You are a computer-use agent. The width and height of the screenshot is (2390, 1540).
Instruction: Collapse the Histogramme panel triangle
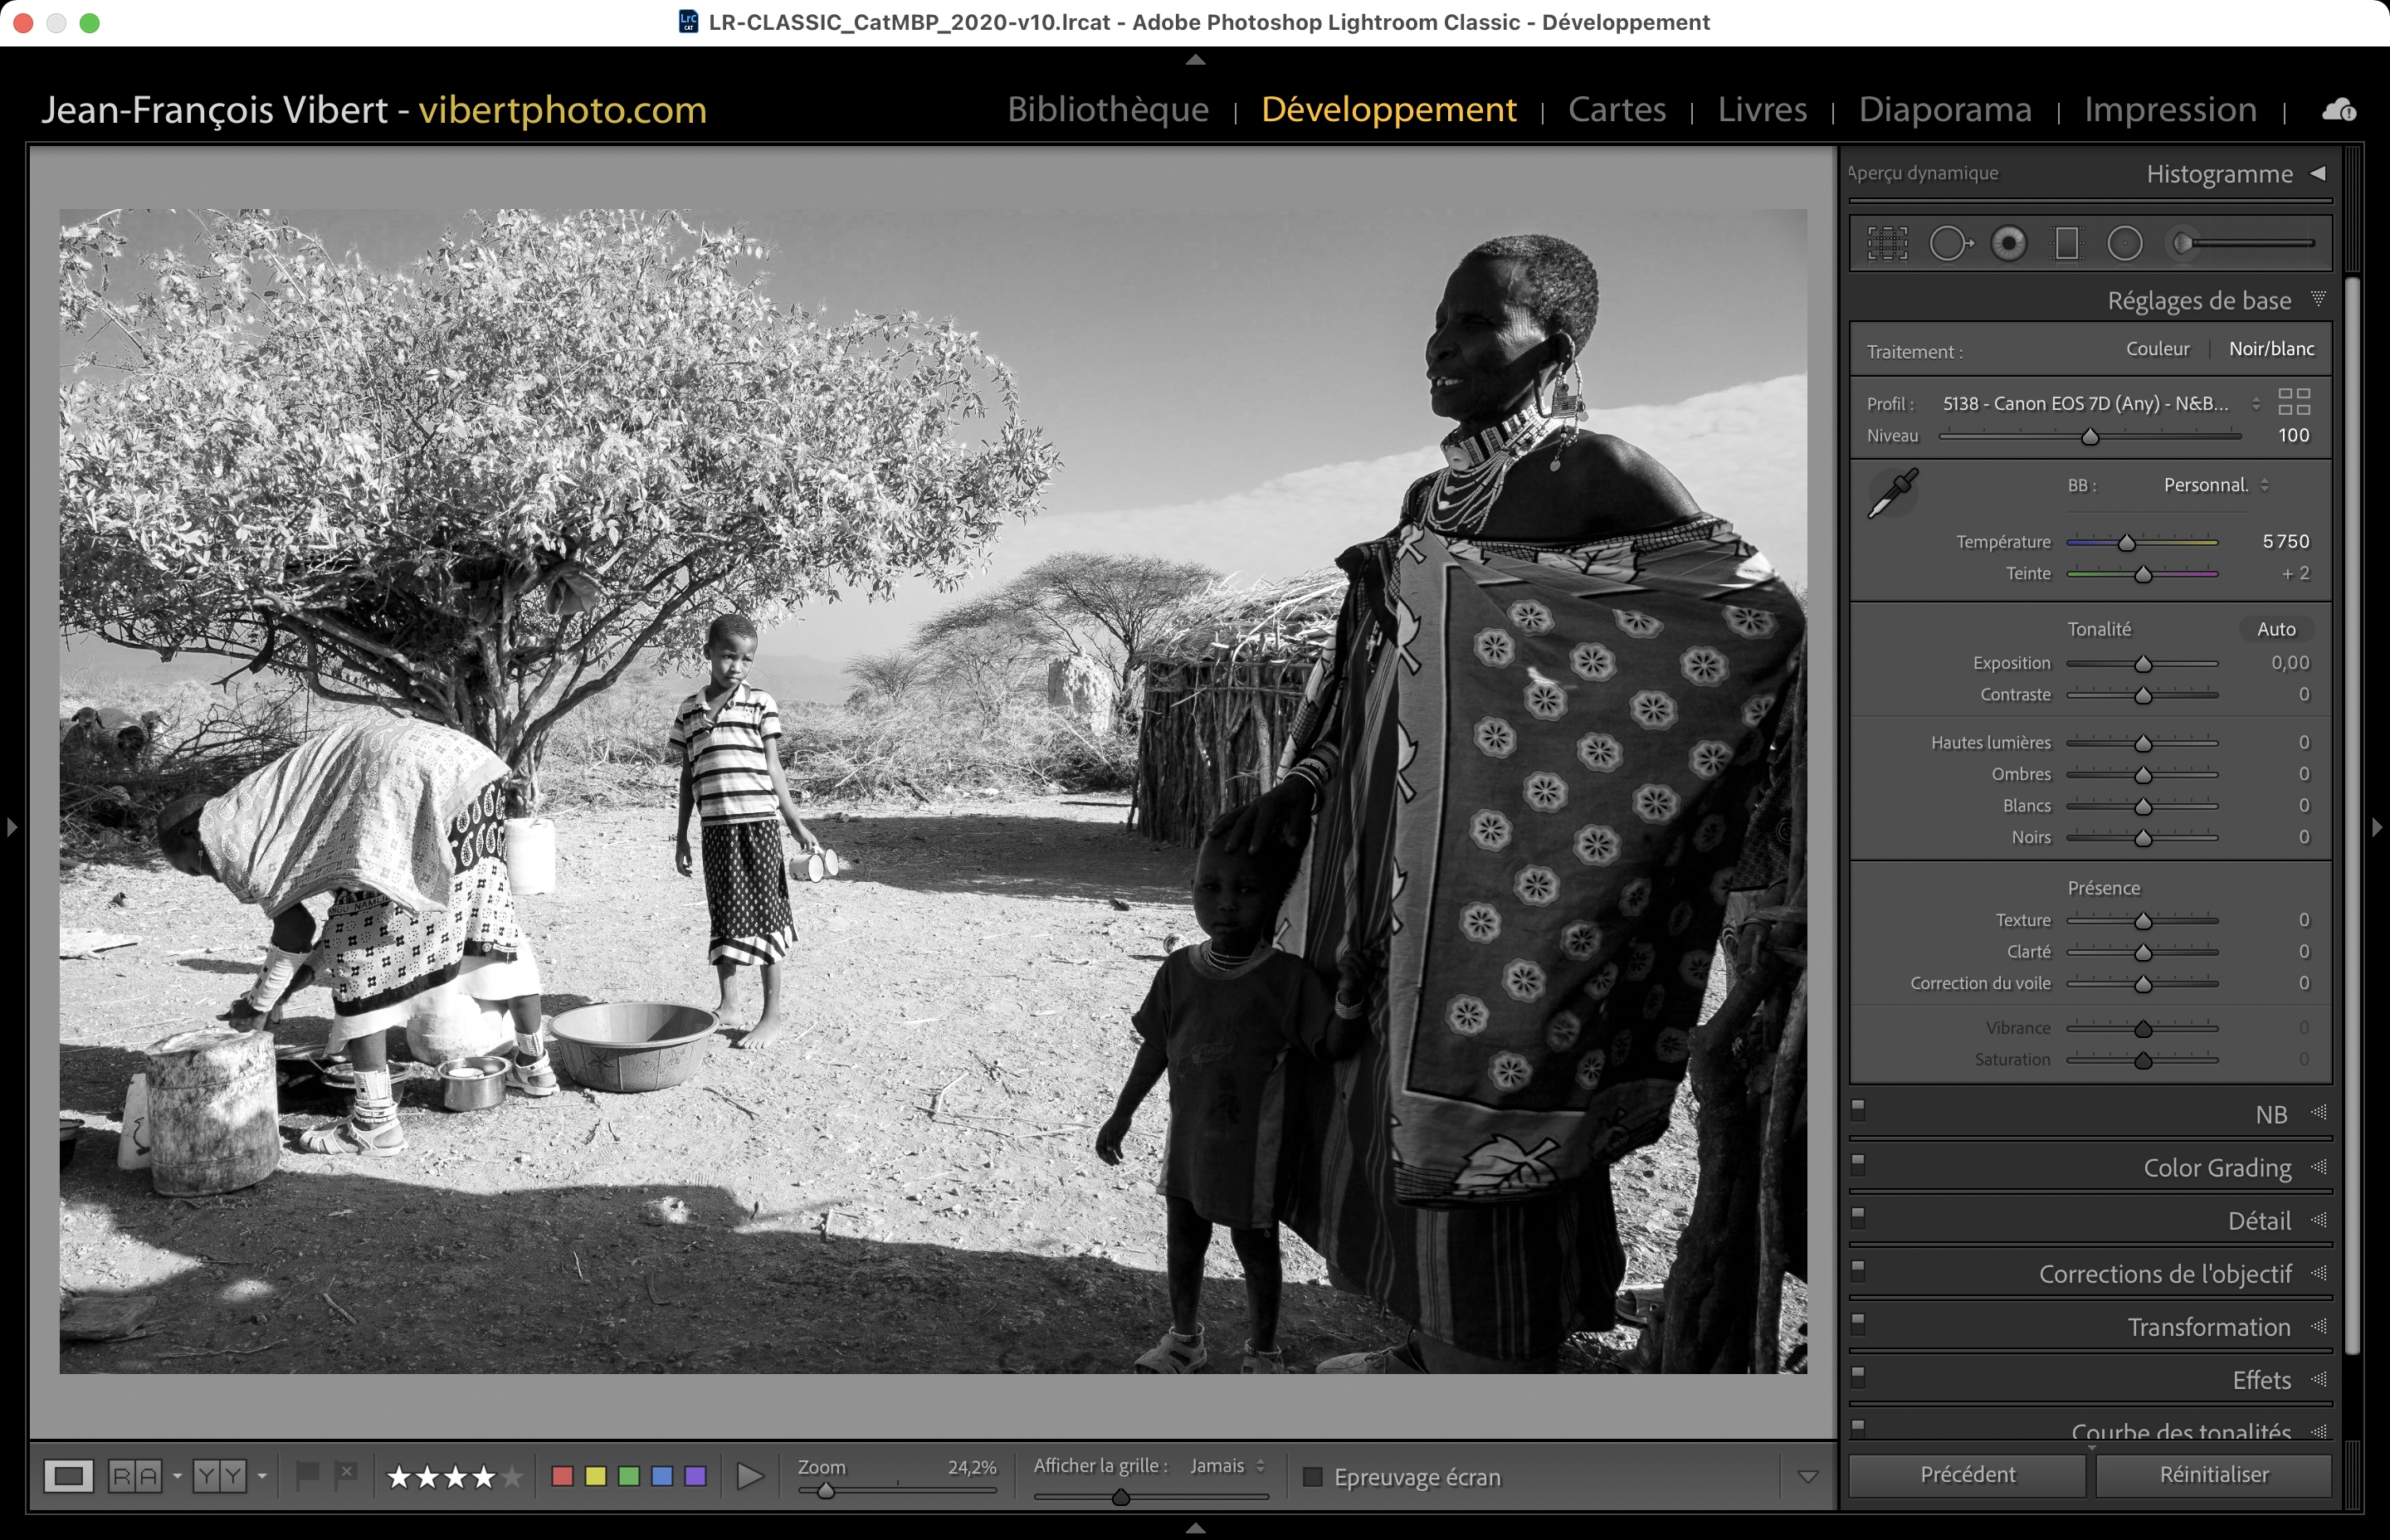(2318, 173)
